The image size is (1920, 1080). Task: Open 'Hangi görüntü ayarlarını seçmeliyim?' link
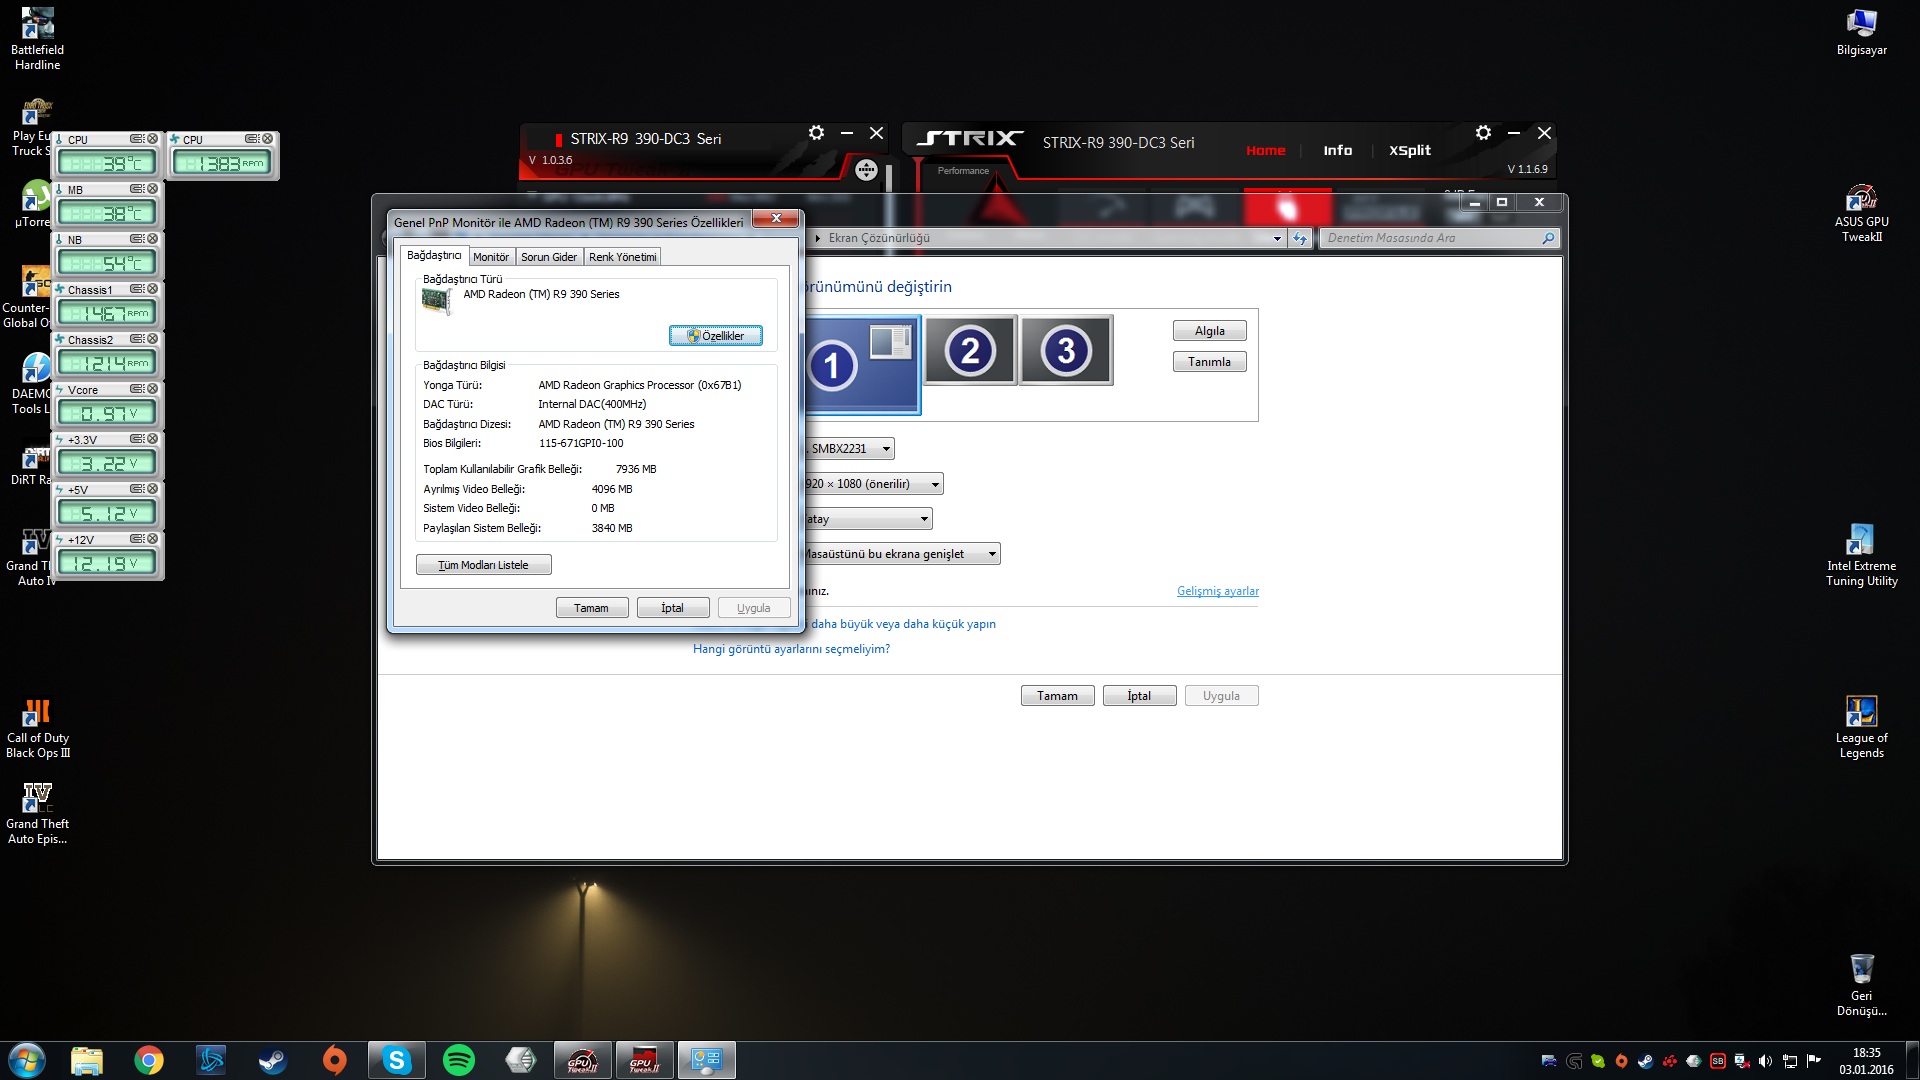pyautogui.click(x=791, y=649)
